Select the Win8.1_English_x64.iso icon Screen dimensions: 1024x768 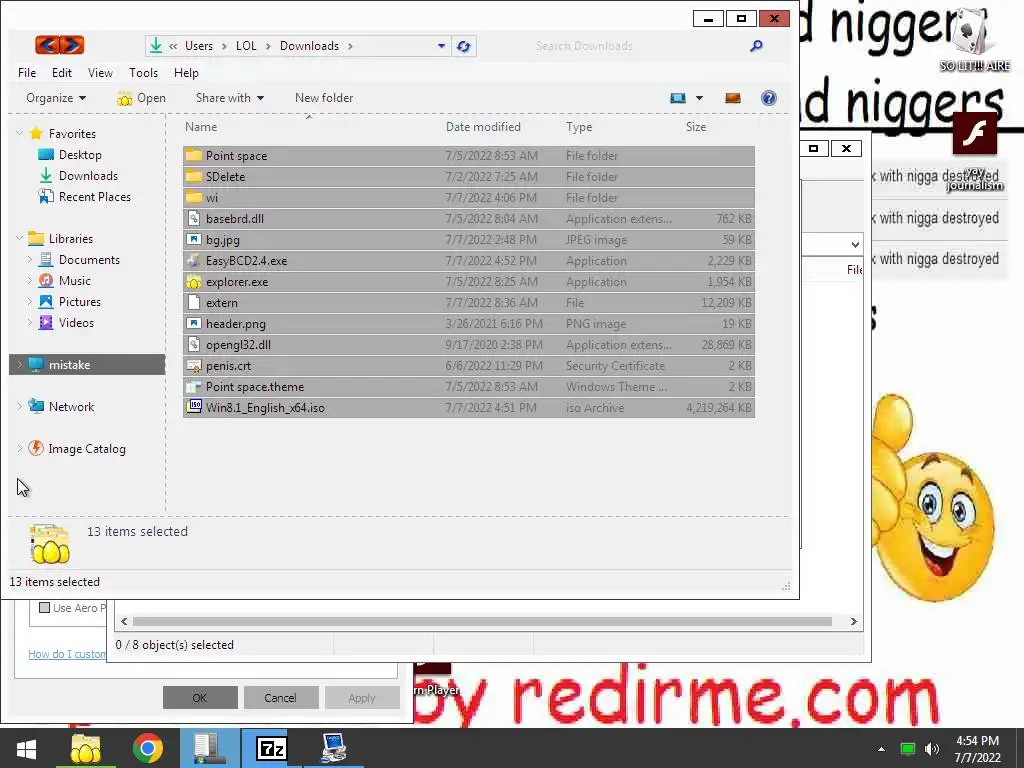pyautogui.click(x=193, y=408)
